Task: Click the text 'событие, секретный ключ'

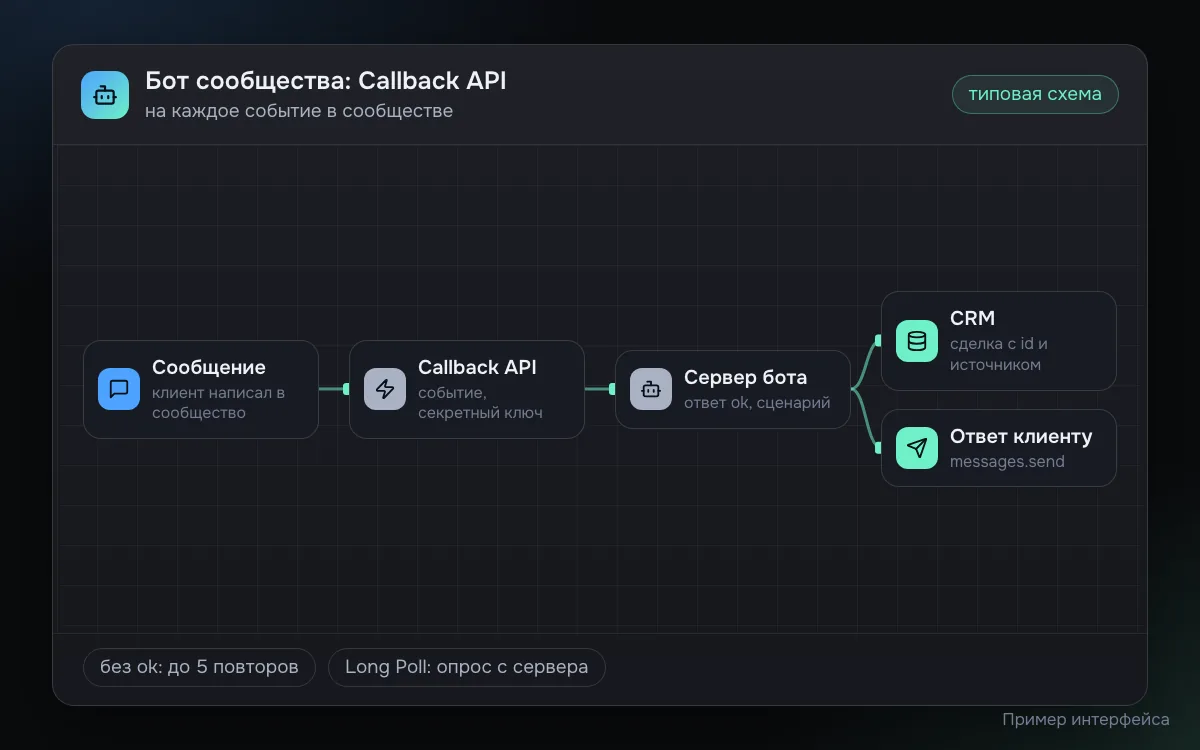Action: (x=480, y=402)
